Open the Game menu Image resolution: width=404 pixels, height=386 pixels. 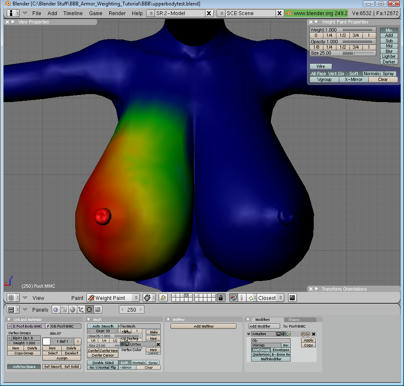click(x=96, y=13)
